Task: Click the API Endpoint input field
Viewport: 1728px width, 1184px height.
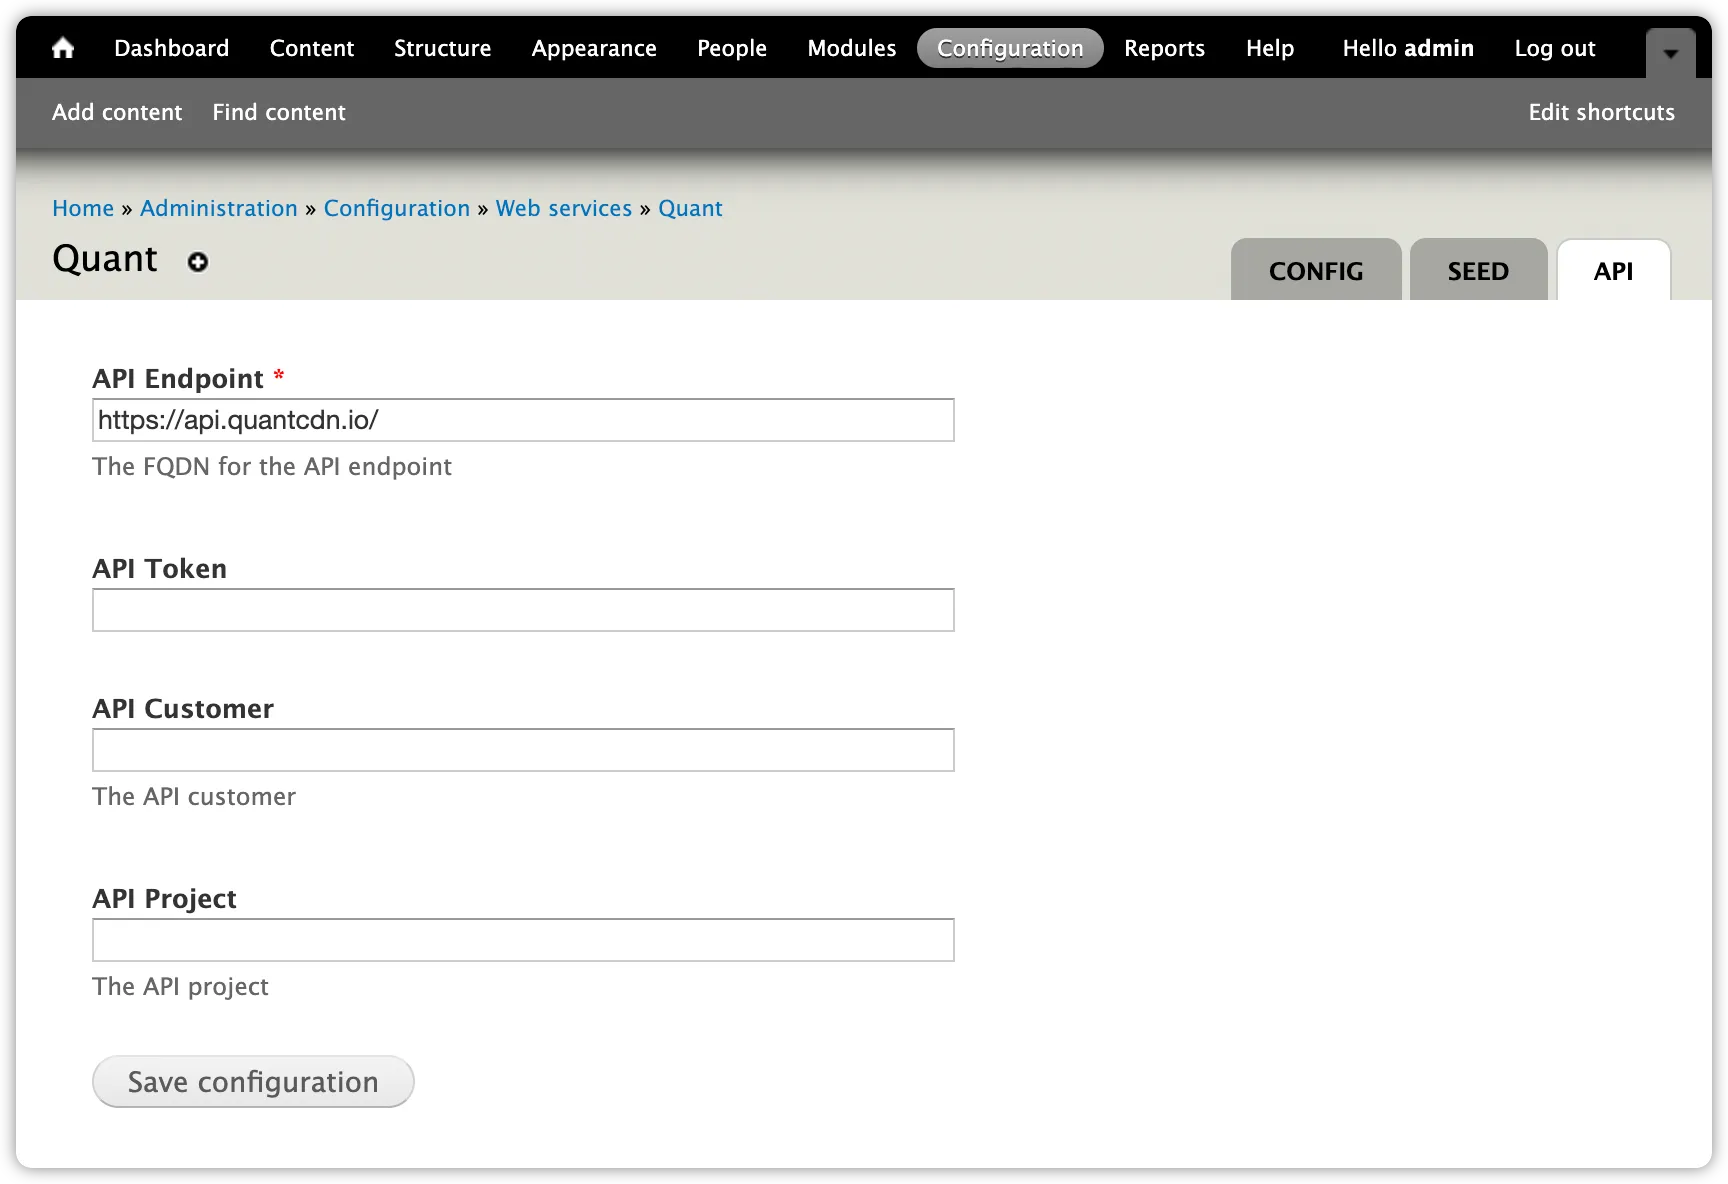Action: pos(523,420)
